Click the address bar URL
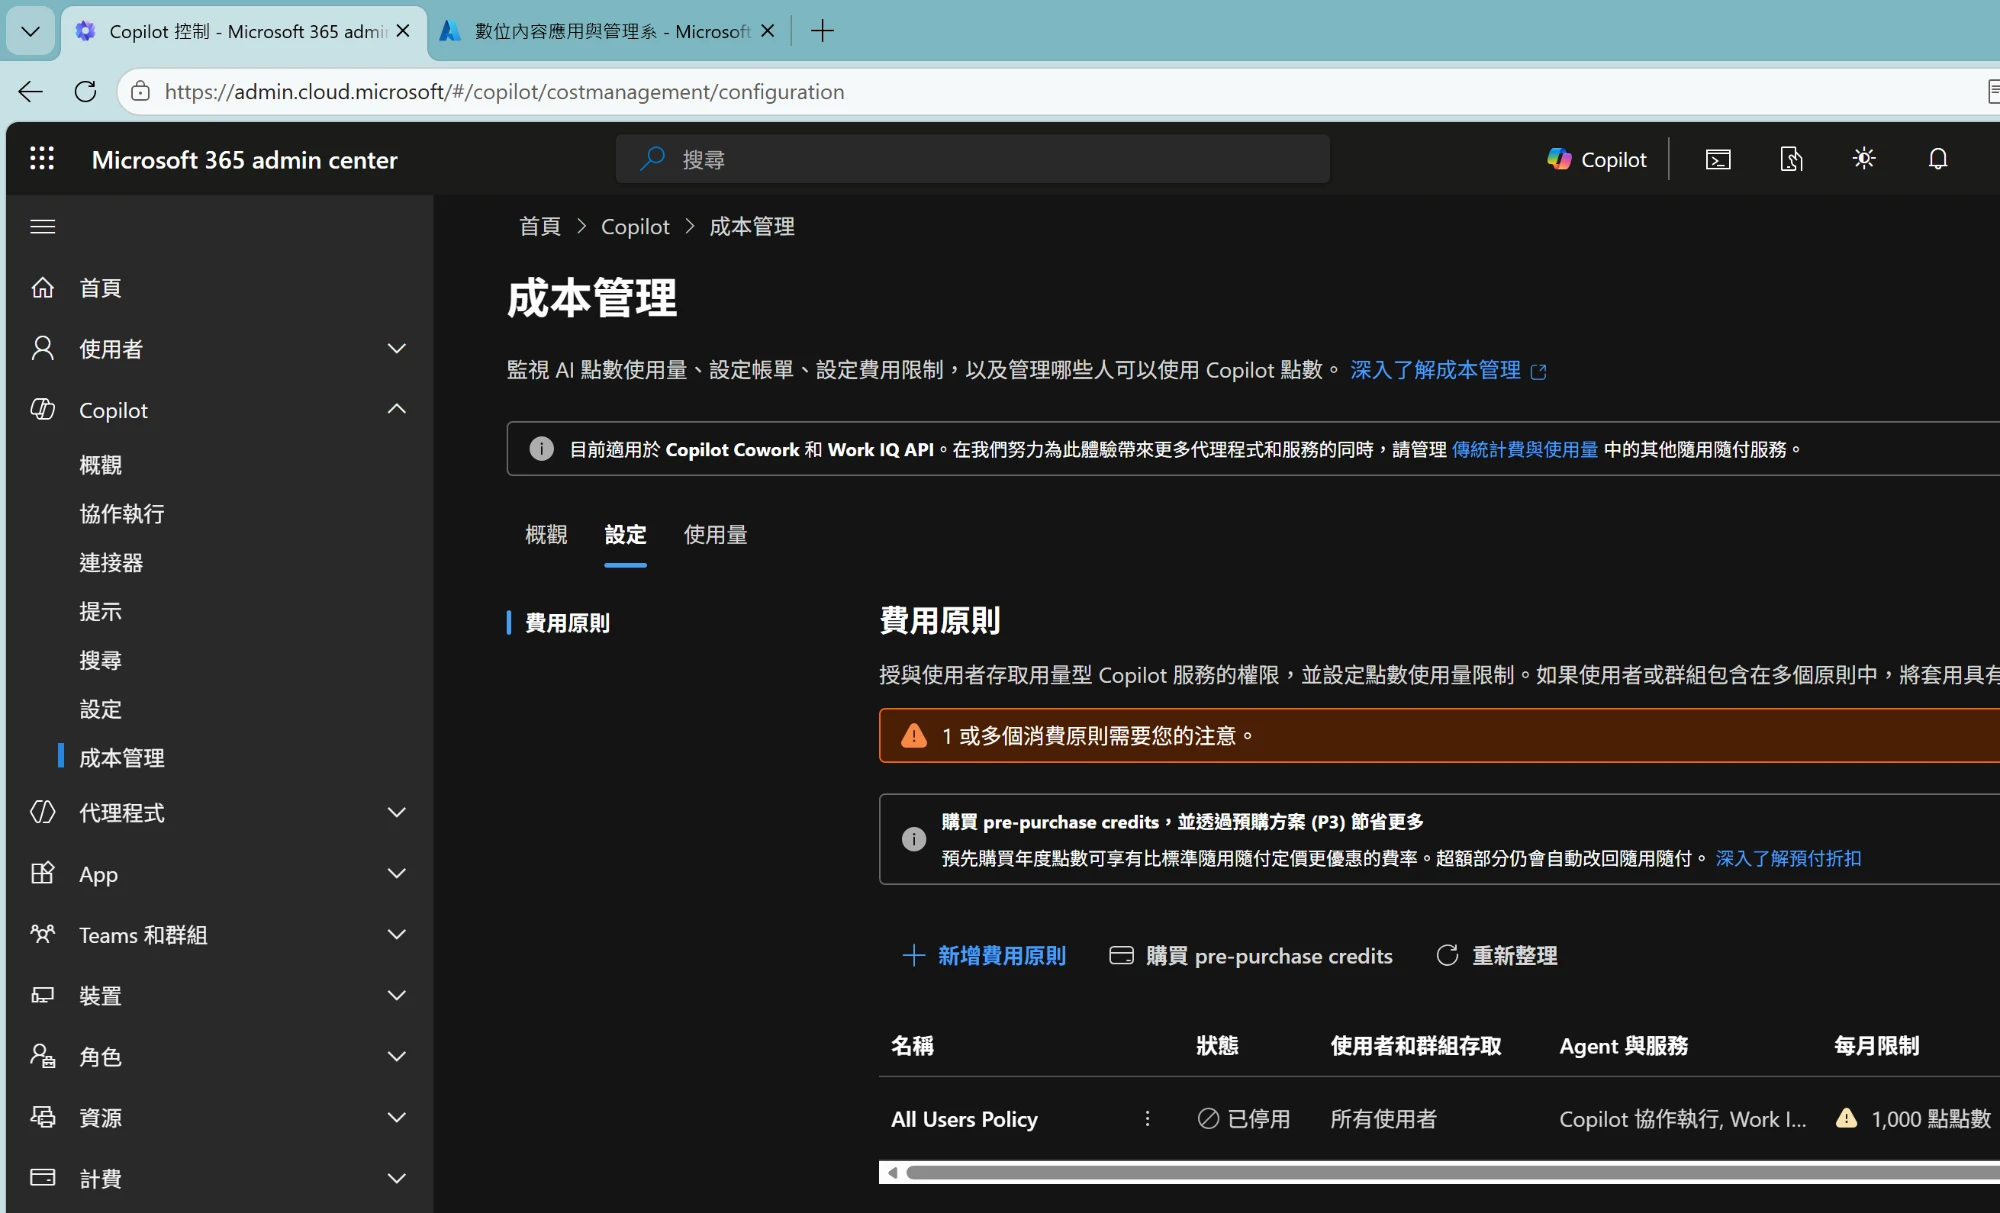The image size is (2000, 1213). [x=505, y=92]
